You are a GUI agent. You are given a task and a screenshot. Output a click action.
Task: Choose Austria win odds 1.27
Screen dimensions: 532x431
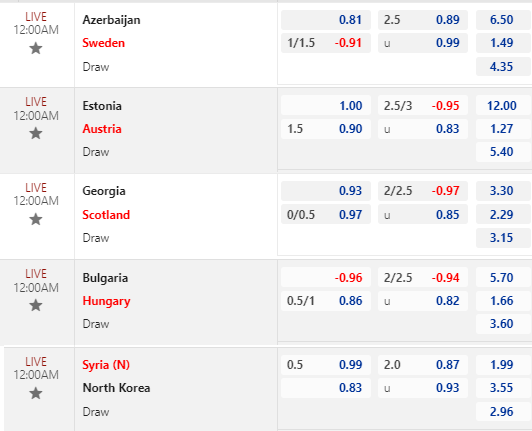(x=504, y=129)
